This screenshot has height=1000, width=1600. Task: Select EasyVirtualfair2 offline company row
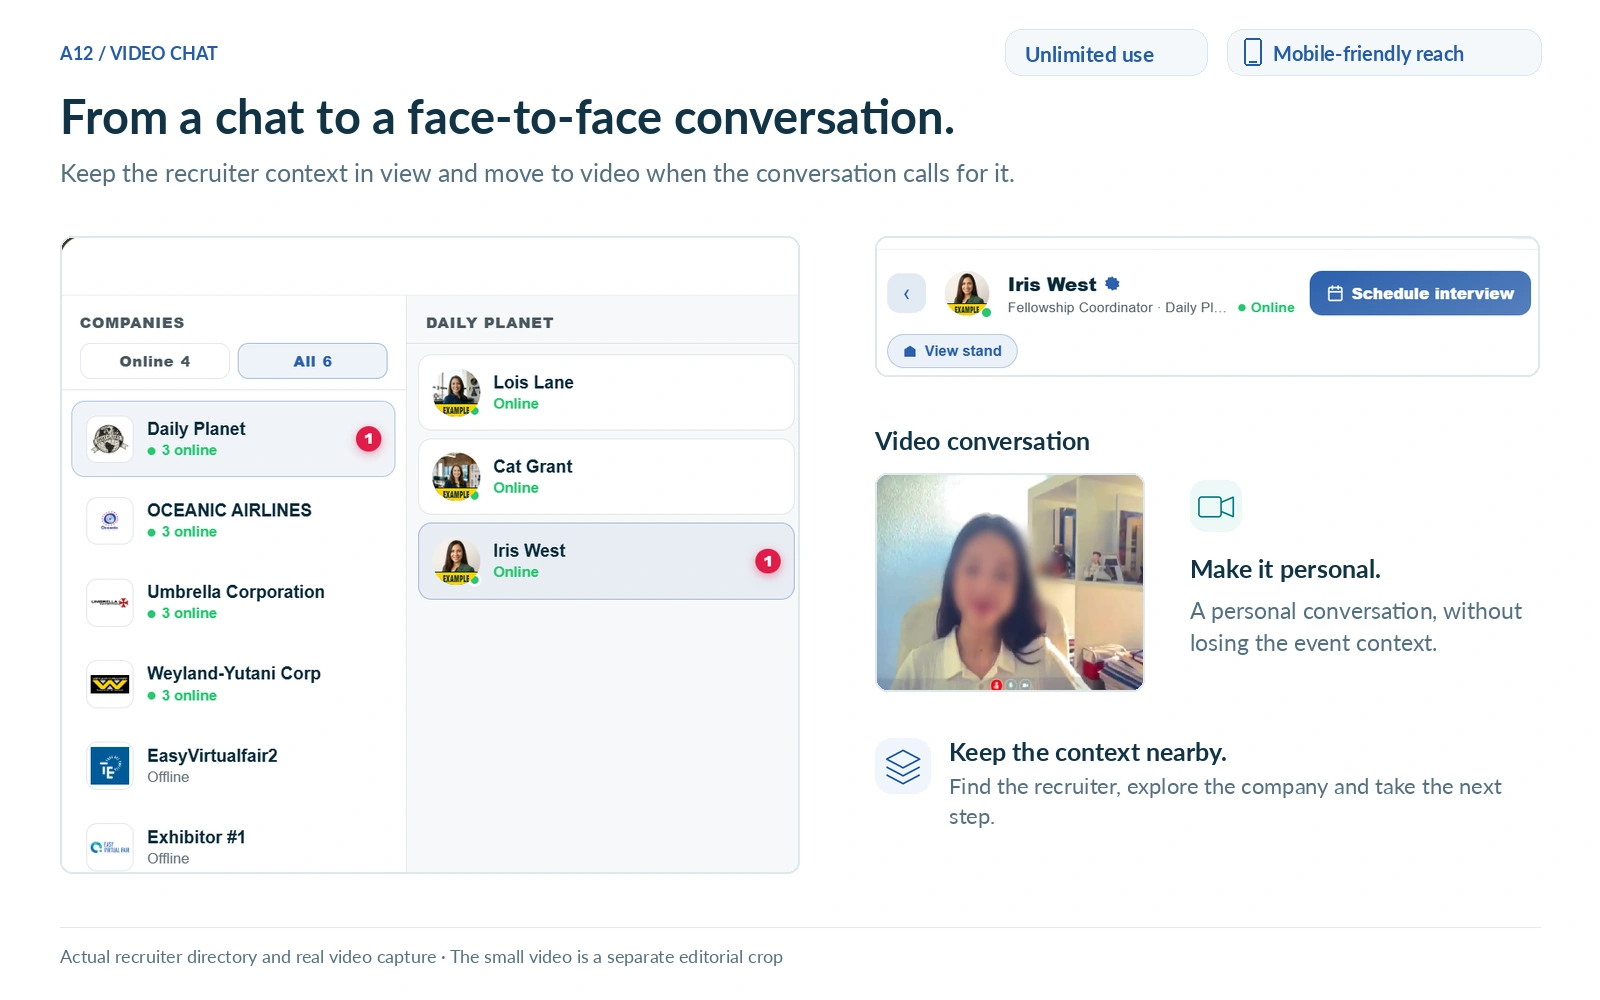[233, 766]
